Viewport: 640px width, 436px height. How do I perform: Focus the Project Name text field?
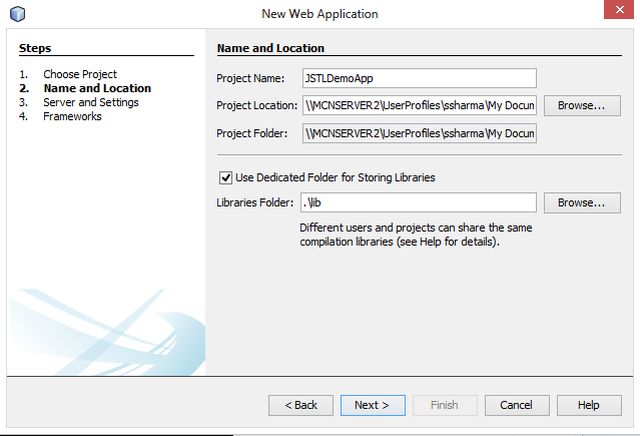[419, 78]
